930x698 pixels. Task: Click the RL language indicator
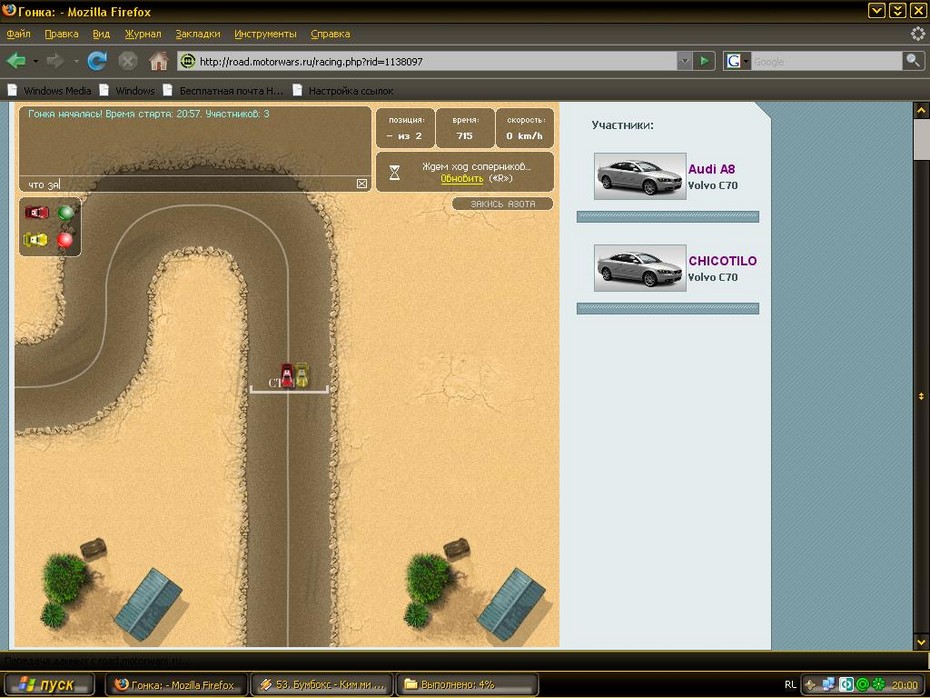click(790, 684)
